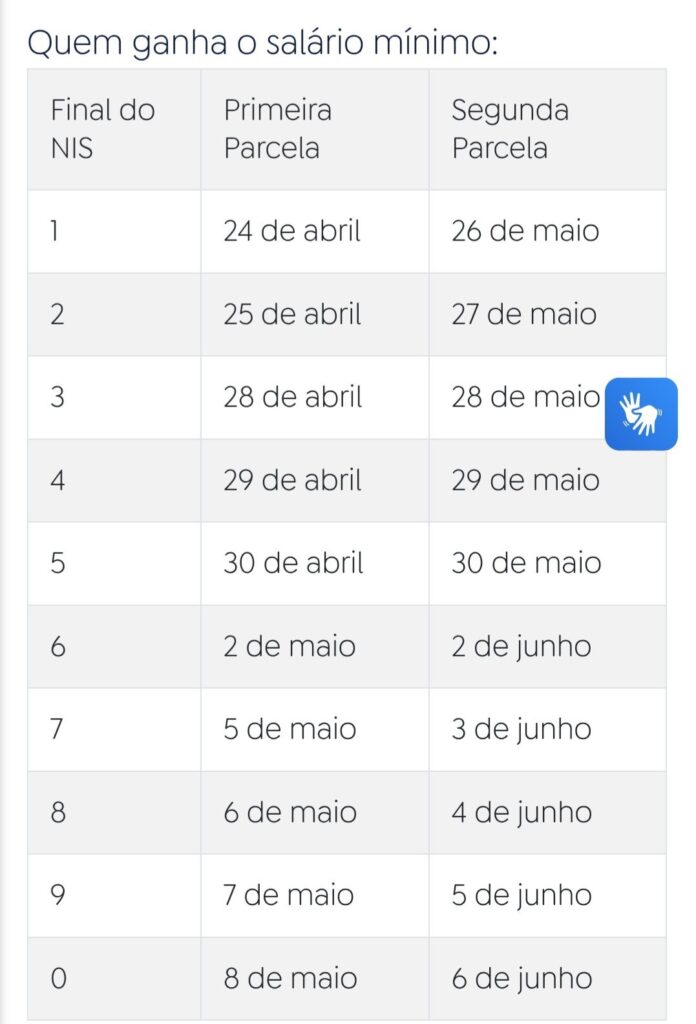Click the '29 de maio' cell
This screenshot has height=1024, width=696.
(x=548, y=480)
